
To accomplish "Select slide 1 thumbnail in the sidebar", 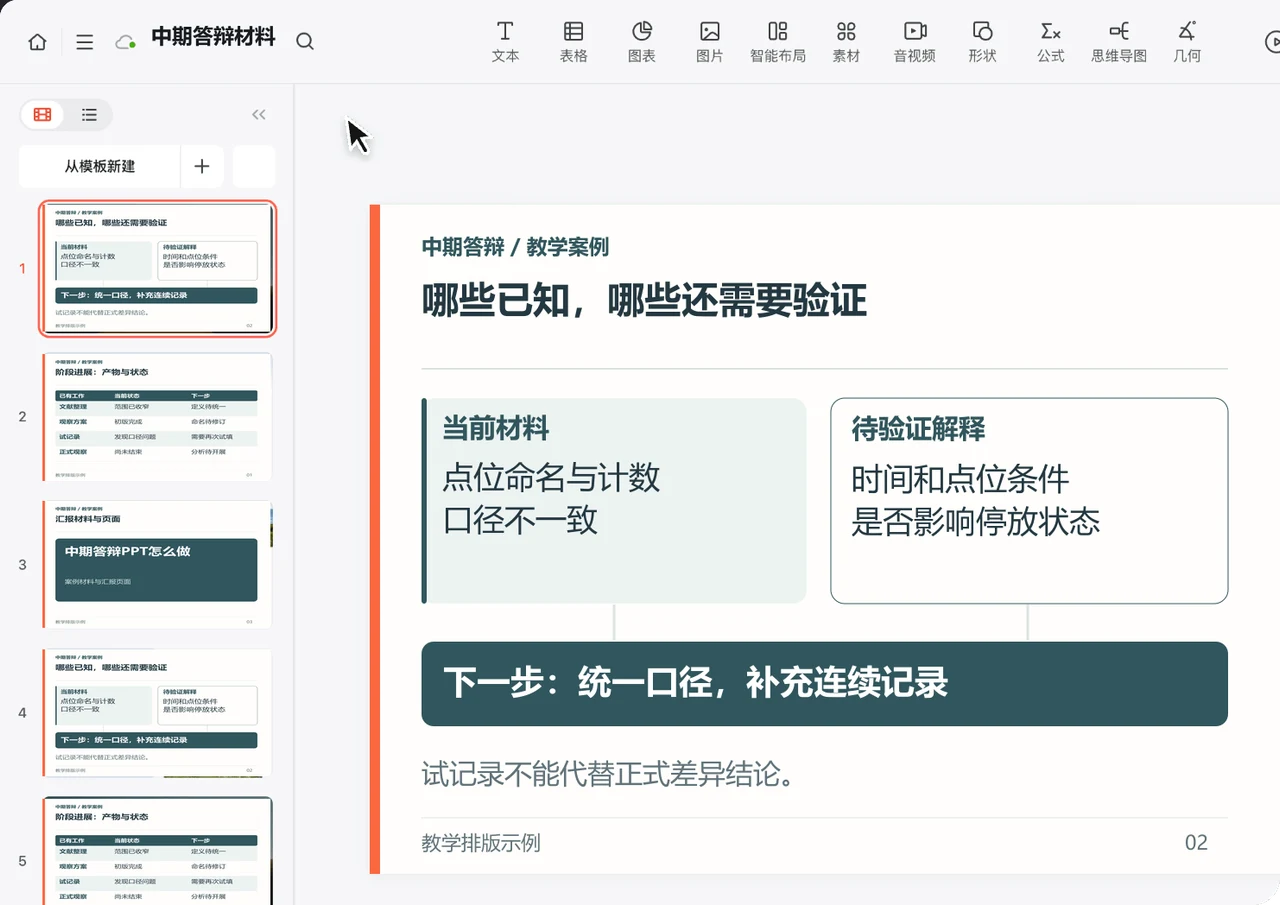I will (158, 268).
